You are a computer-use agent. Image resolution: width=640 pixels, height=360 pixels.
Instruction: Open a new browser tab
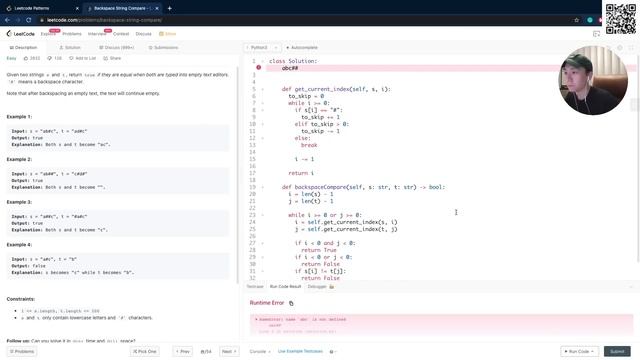[169, 8]
